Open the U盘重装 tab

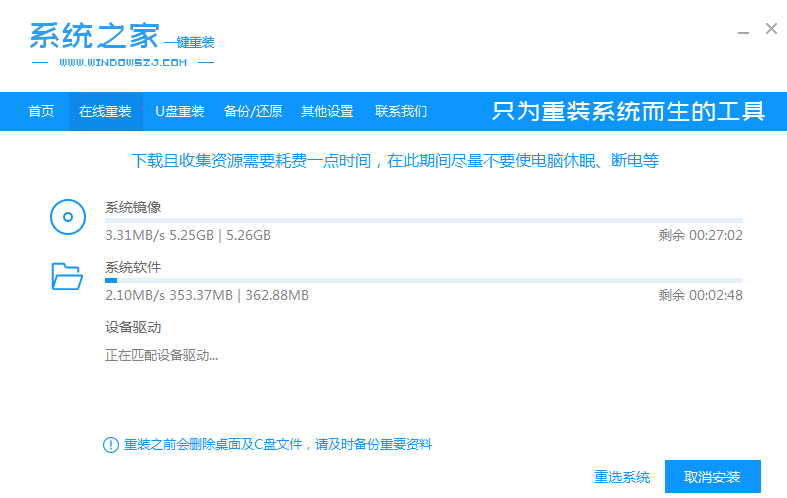[180, 111]
